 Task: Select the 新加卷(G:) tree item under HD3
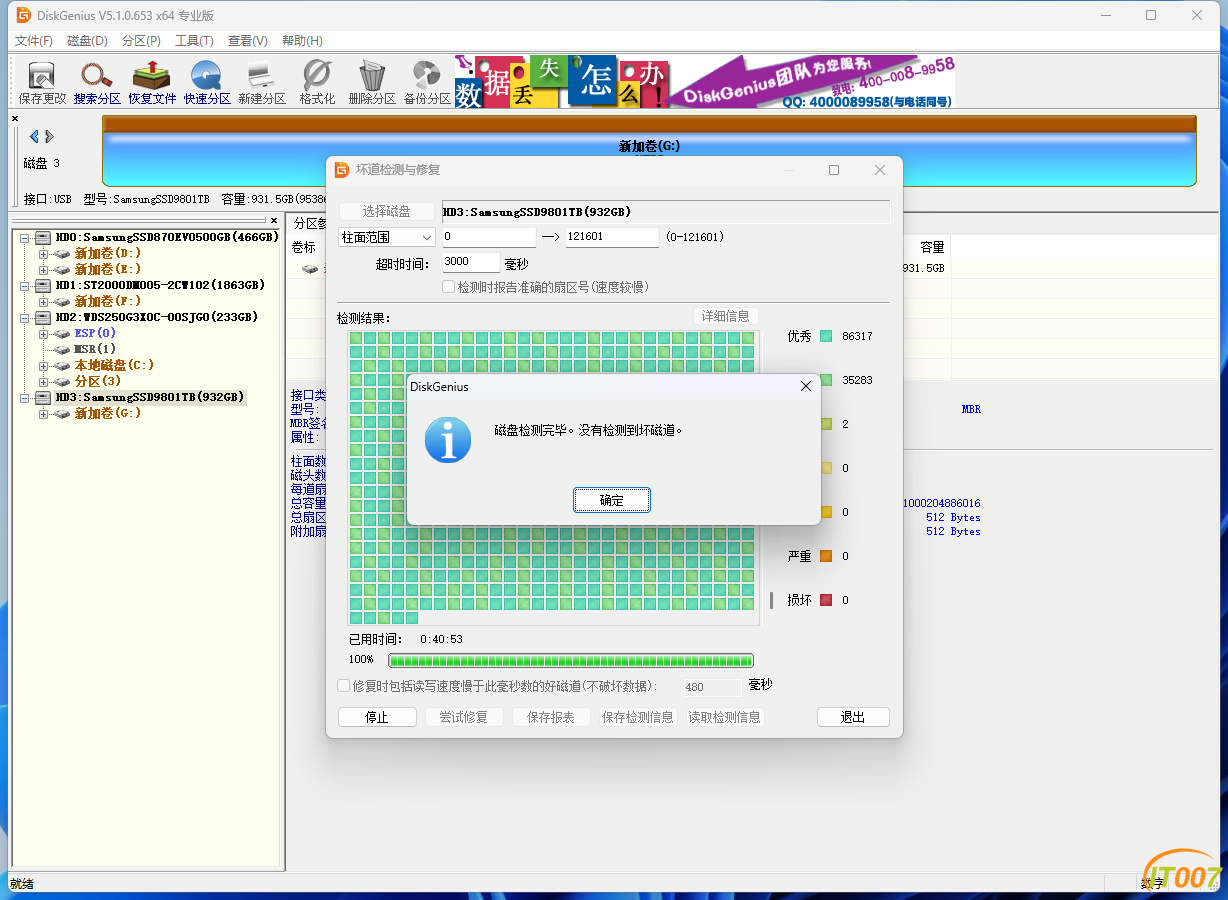[108, 413]
